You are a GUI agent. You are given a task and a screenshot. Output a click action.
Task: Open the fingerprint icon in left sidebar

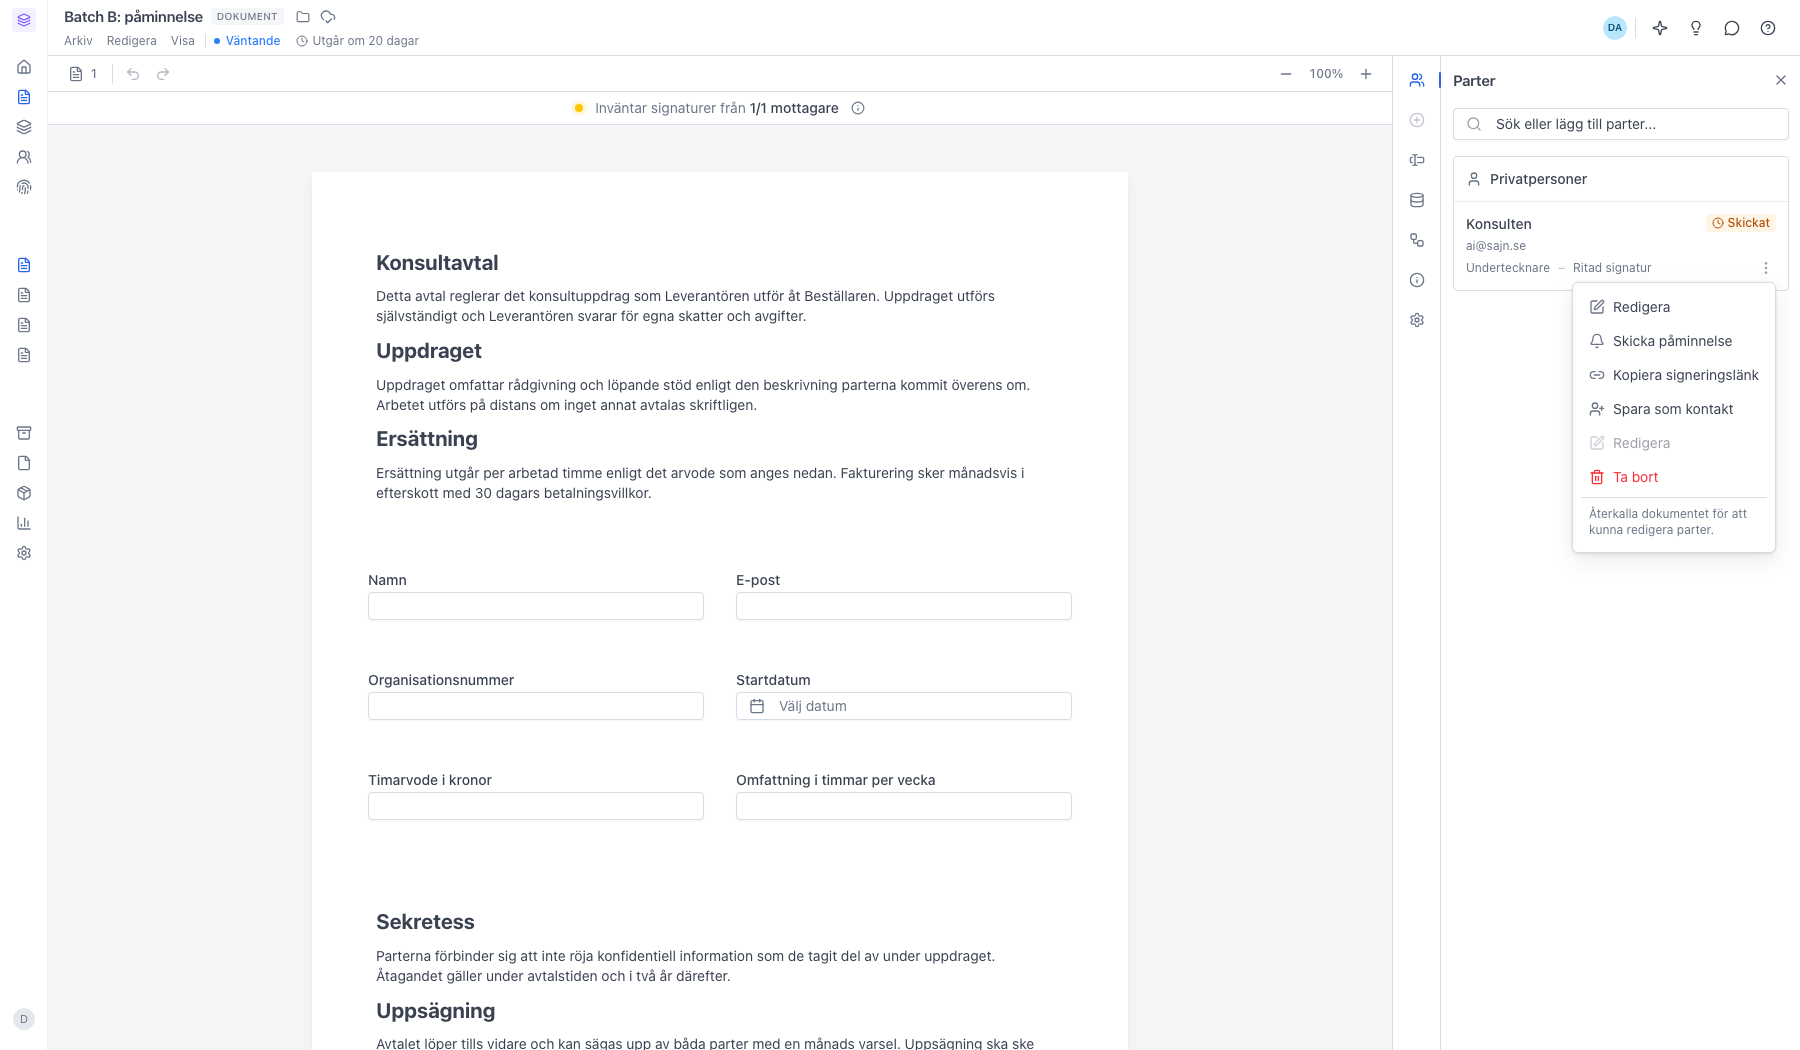tap(24, 187)
